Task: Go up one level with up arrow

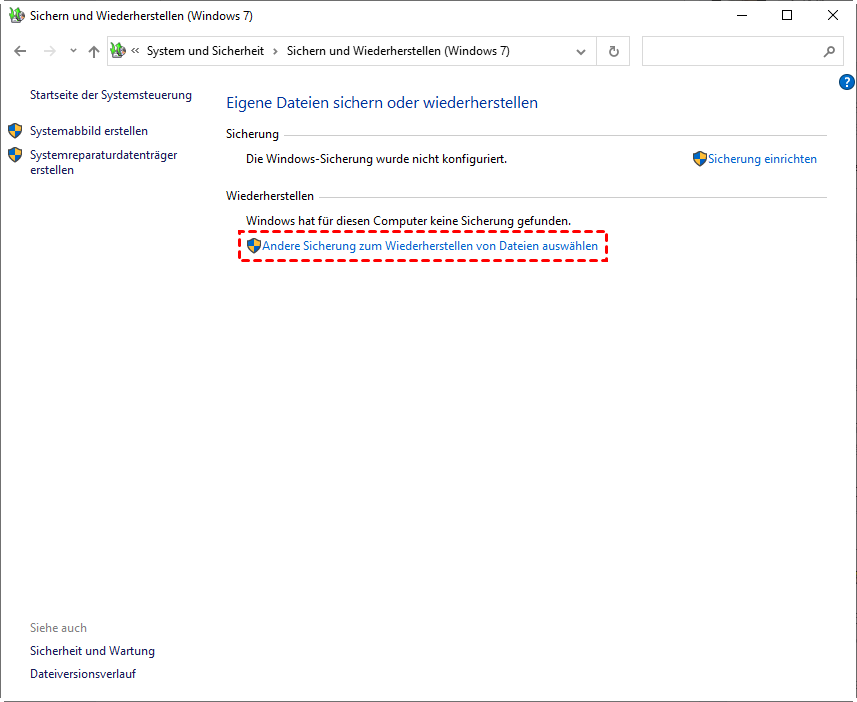Action: (x=94, y=51)
